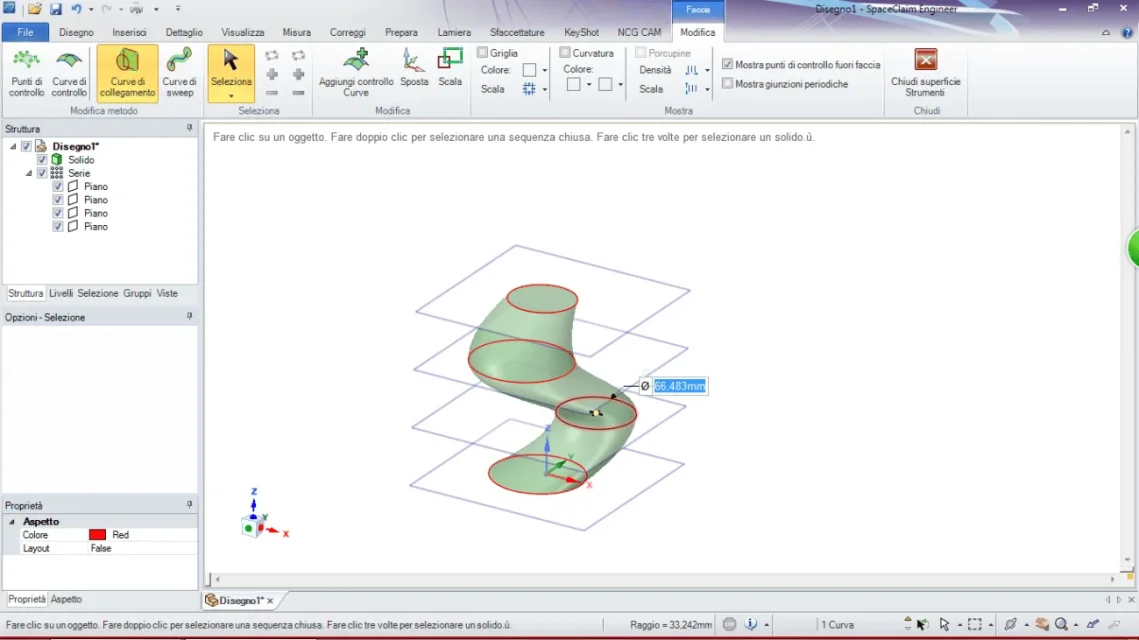The height and width of the screenshot is (640, 1139).
Task: Uncheck Mostra punti di controllo fuori faccia
Action: coord(727,65)
